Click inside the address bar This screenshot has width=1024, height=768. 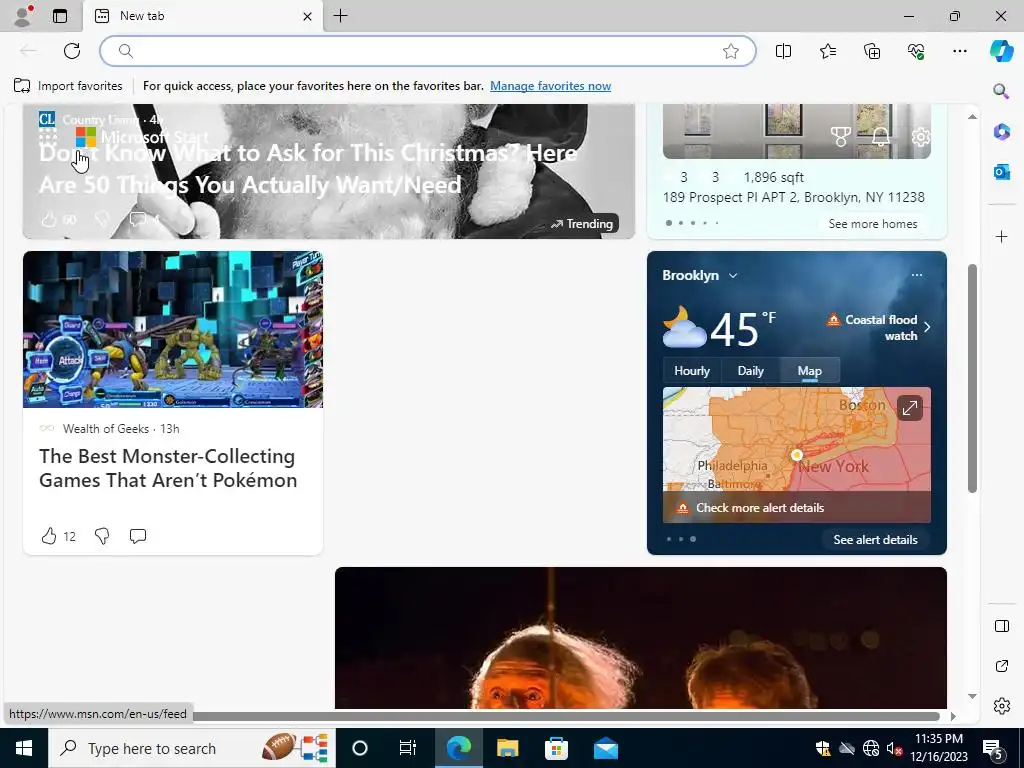[428, 51]
